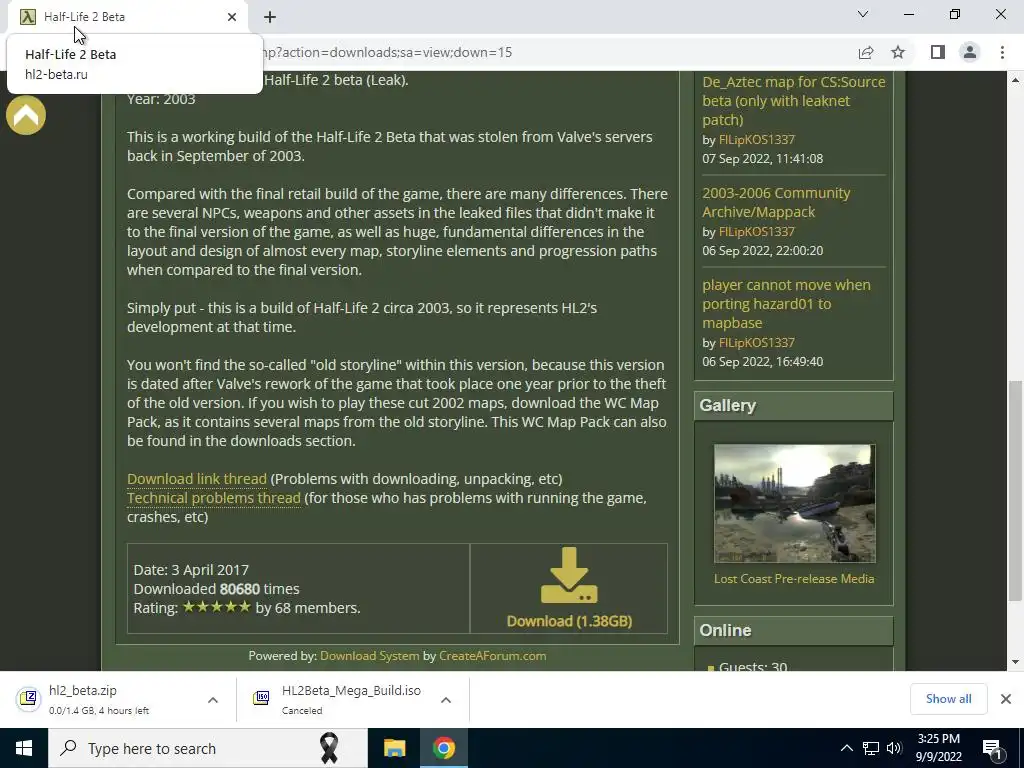Toggle the browser side panel
The height and width of the screenshot is (768, 1024).
(x=938, y=52)
